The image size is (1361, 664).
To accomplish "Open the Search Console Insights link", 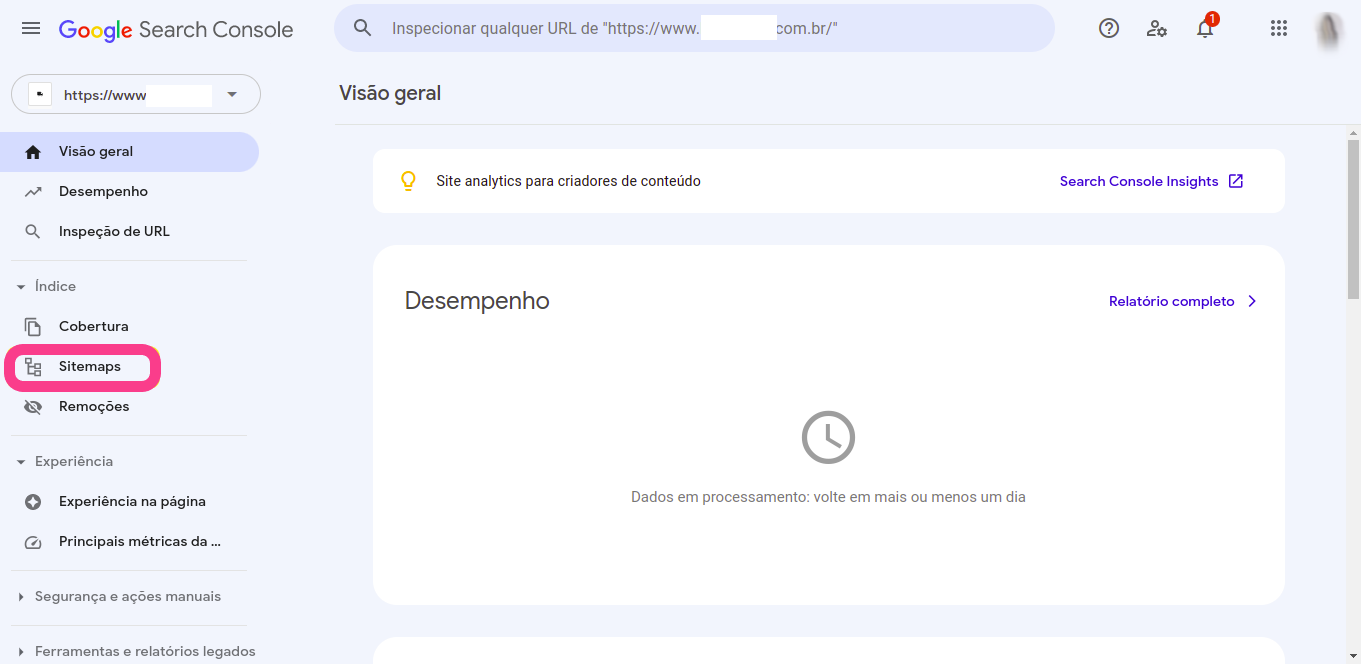I will point(1139,181).
